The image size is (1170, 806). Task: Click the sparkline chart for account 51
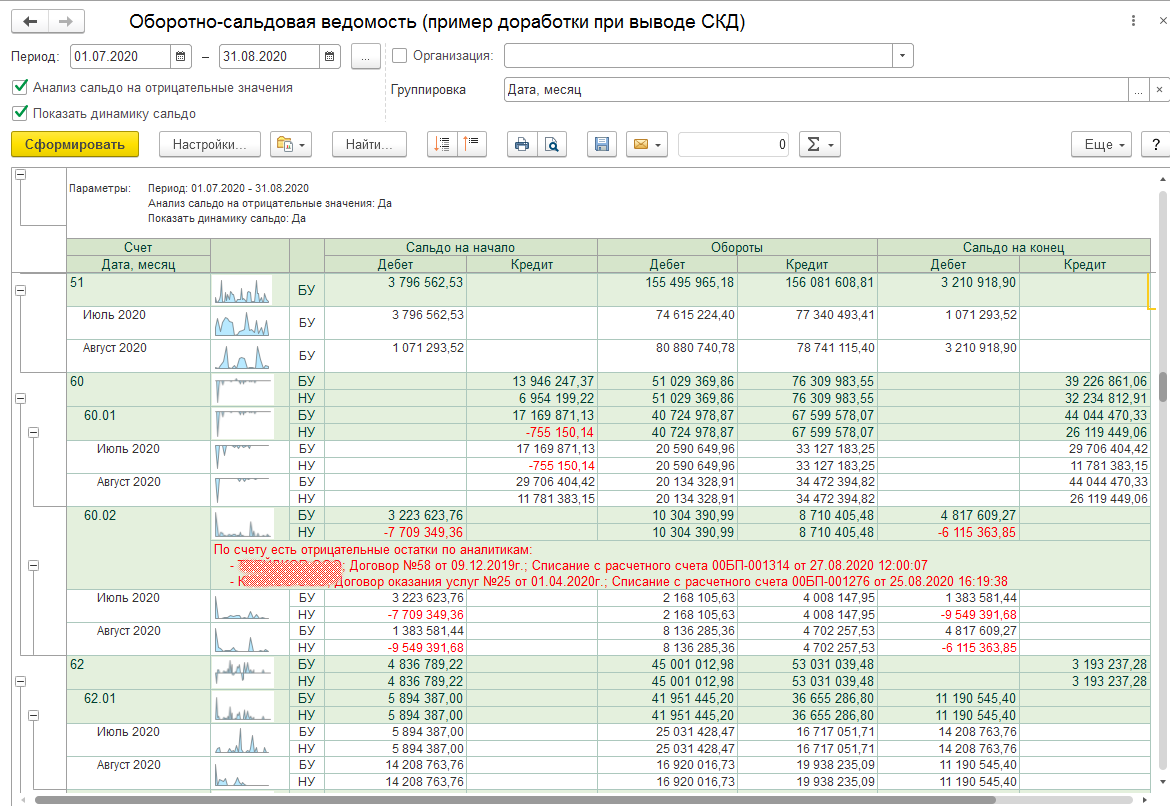(243, 290)
